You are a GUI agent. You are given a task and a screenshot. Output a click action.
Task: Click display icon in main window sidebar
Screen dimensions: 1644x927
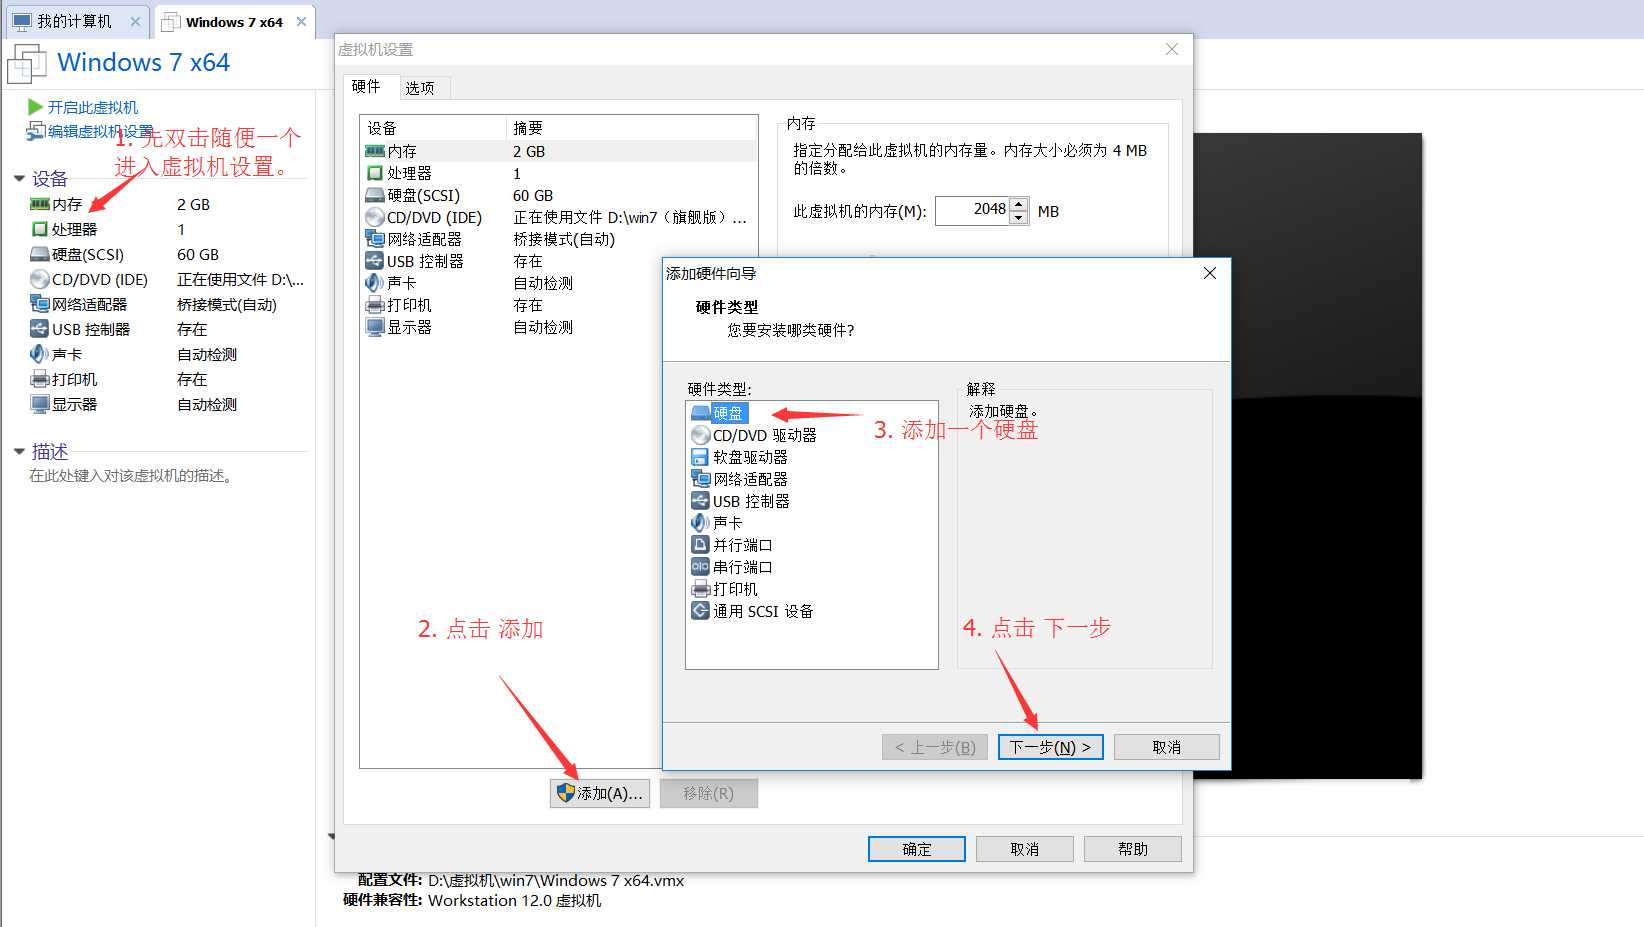coord(40,404)
